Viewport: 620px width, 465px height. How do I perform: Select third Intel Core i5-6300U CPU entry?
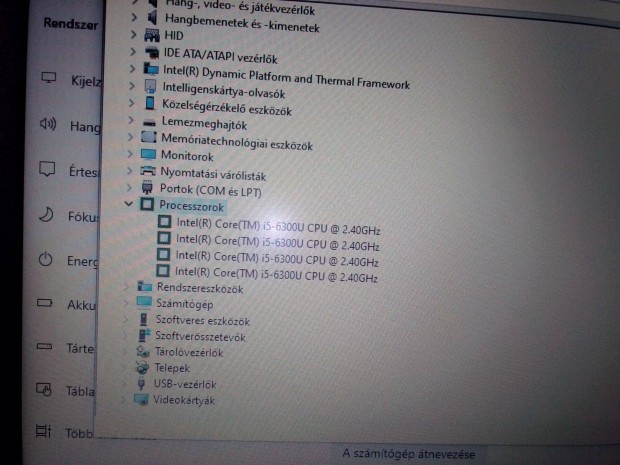point(276,259)
